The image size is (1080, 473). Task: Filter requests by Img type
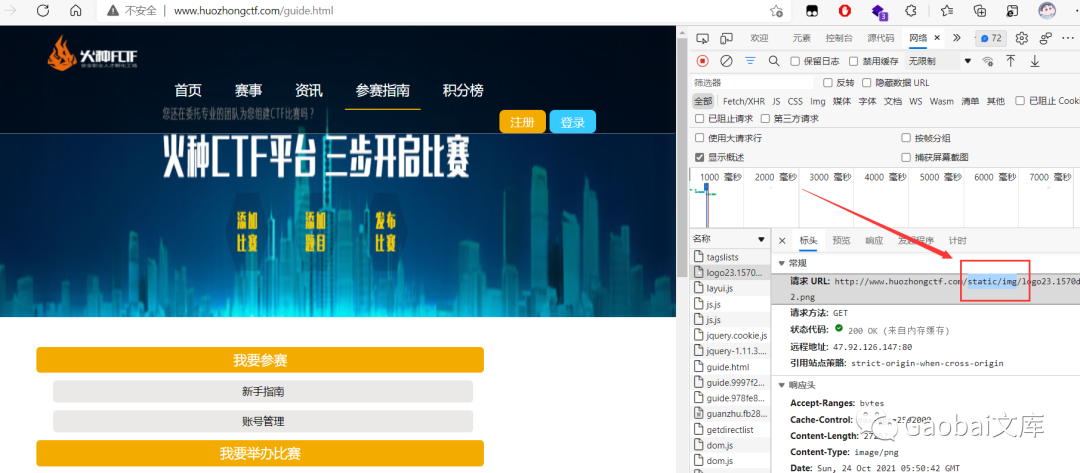[818, 101]
